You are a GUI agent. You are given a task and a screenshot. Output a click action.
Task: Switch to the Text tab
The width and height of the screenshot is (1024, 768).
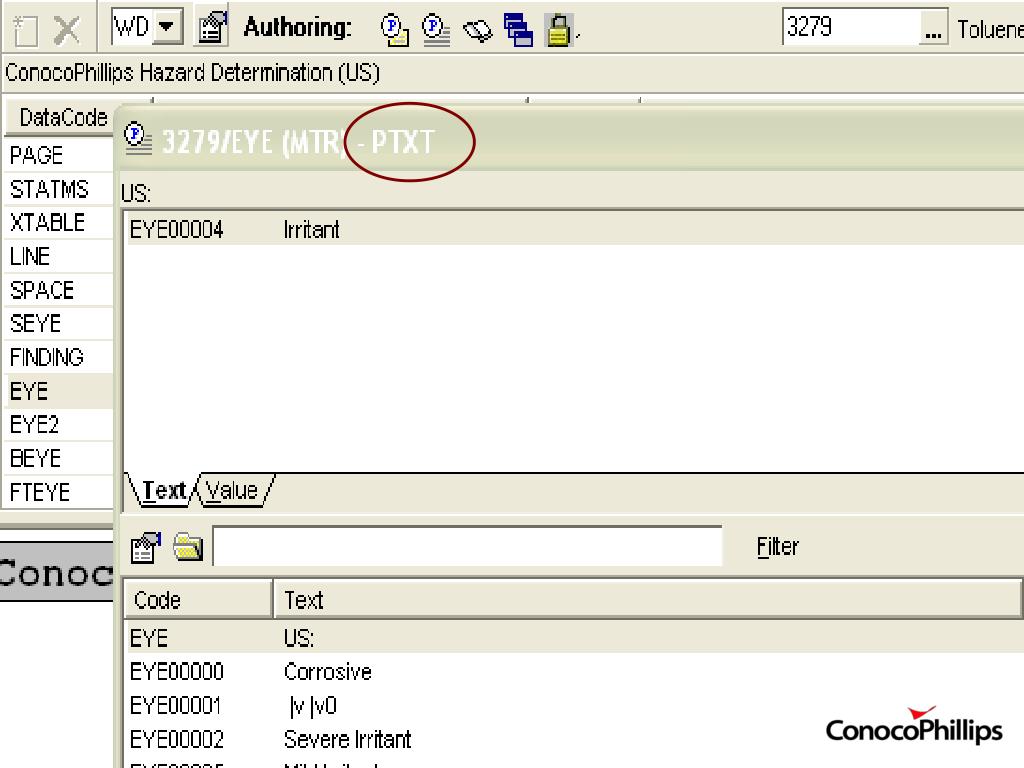pyautogui.click(x=163, y=490)
